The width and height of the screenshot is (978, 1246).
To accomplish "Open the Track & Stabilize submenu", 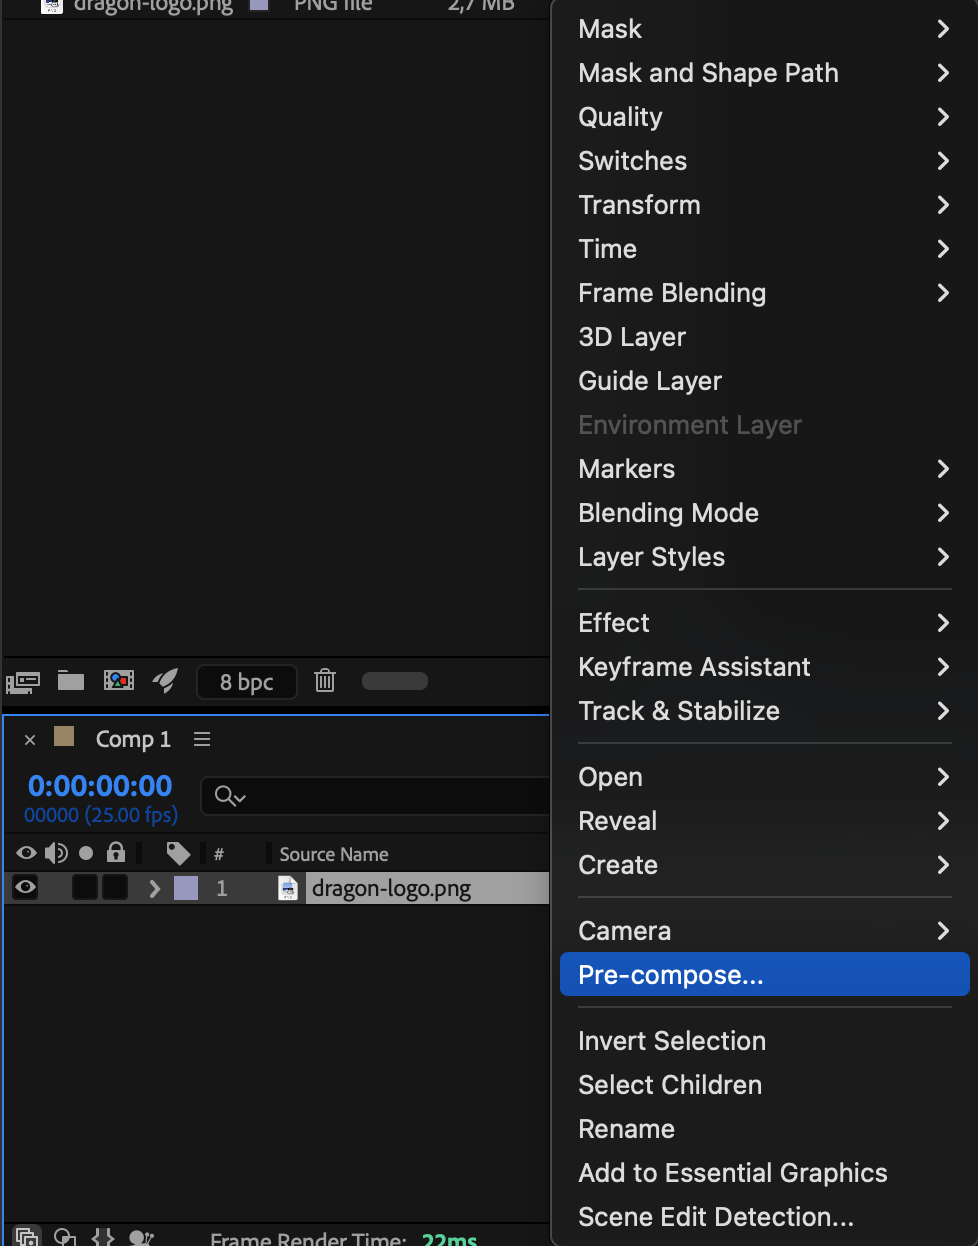I will (764, 711).
